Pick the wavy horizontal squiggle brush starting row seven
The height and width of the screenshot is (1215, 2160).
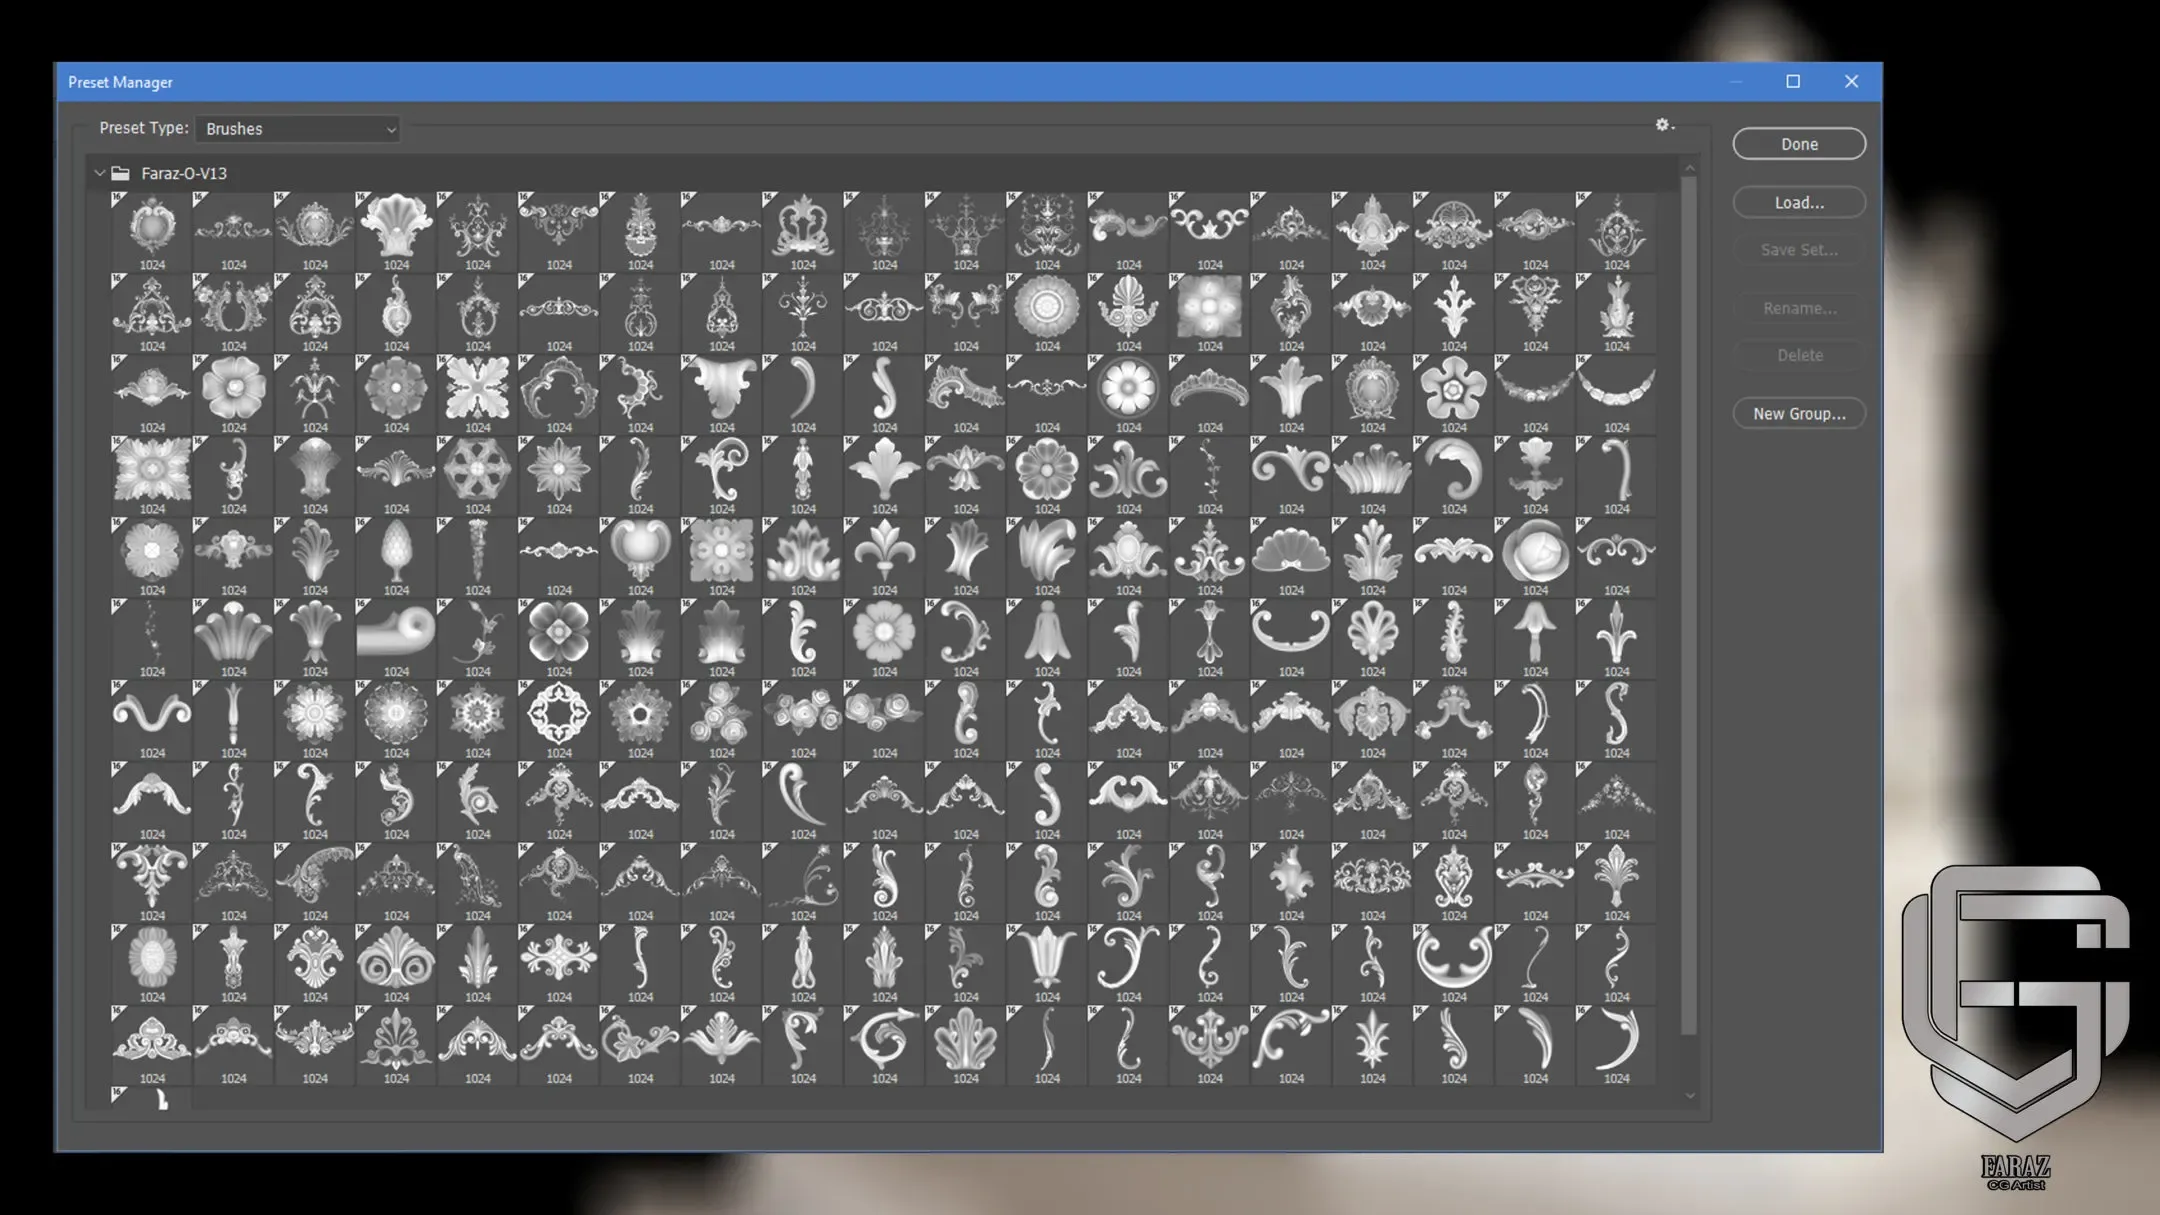152,714
